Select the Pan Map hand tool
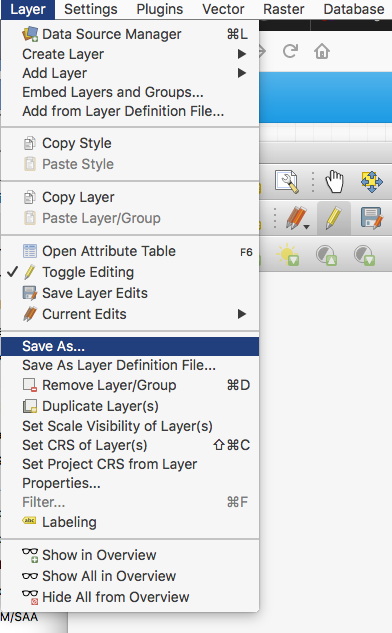 tap(334, 182)
